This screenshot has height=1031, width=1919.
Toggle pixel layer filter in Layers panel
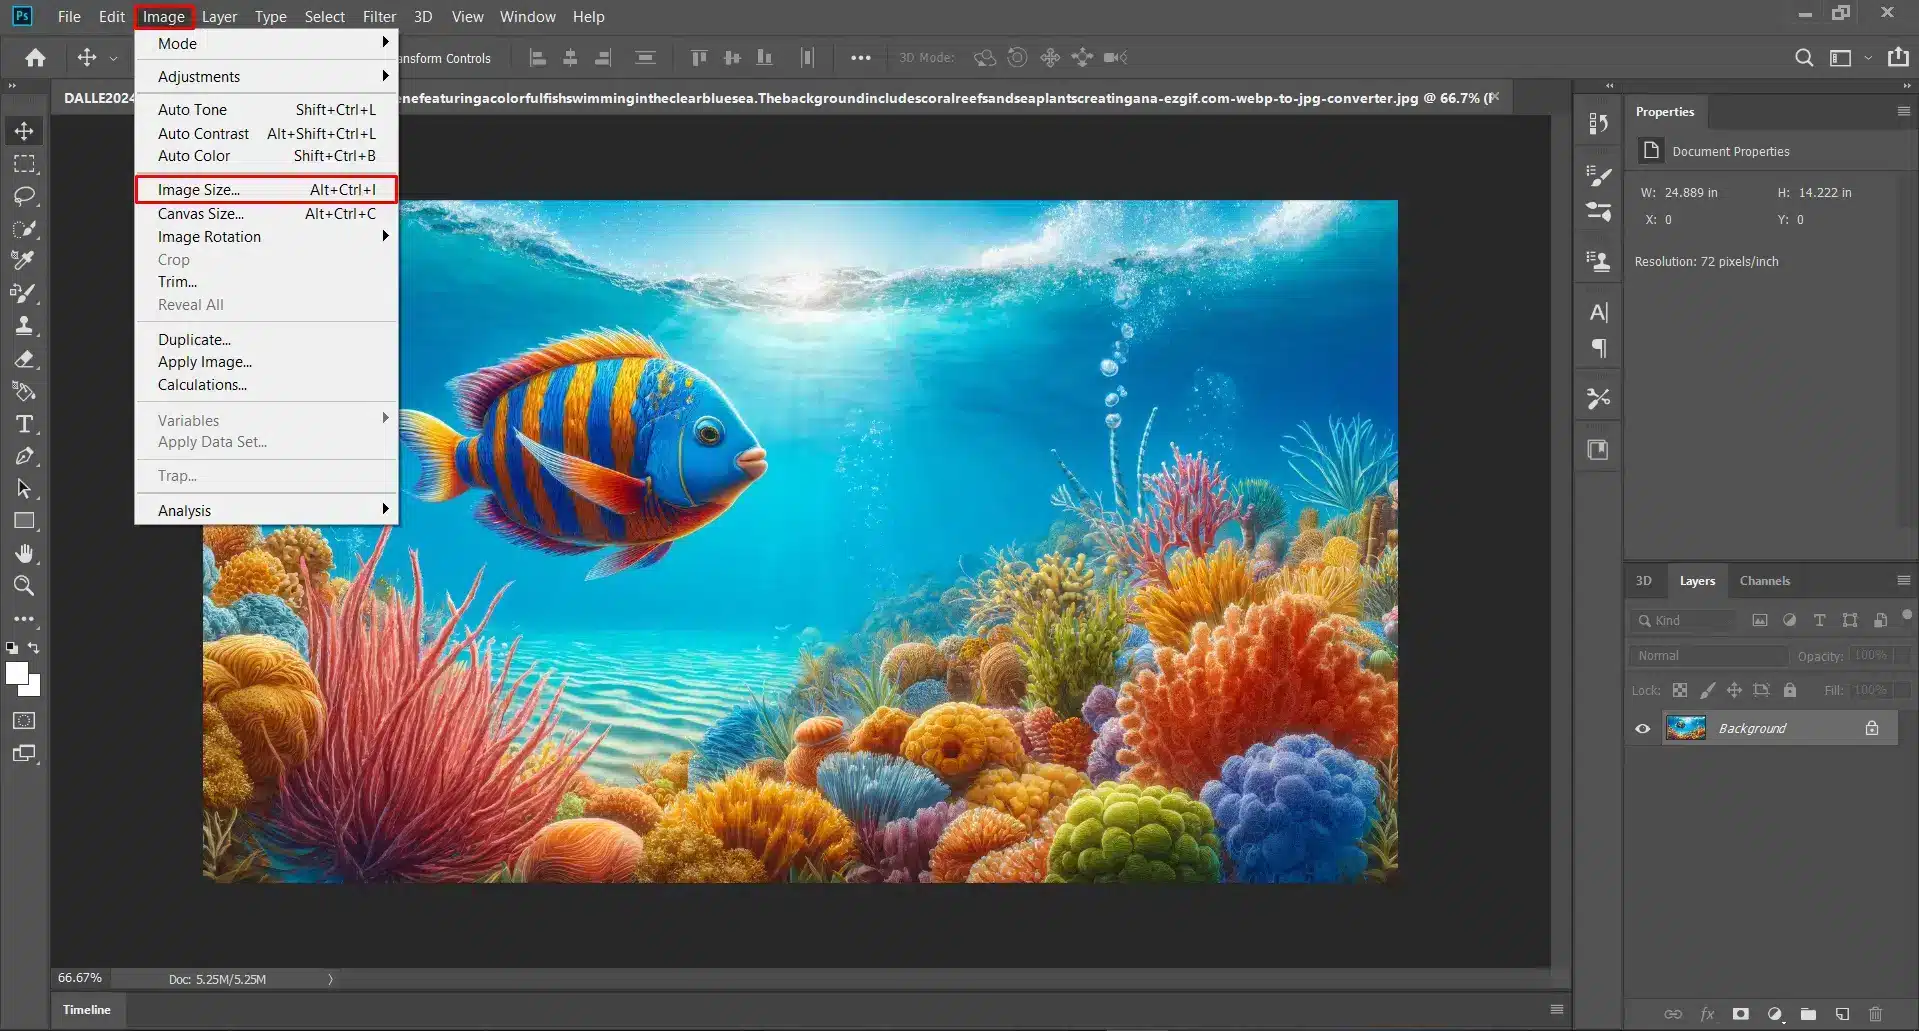[x=1760, y=620]
